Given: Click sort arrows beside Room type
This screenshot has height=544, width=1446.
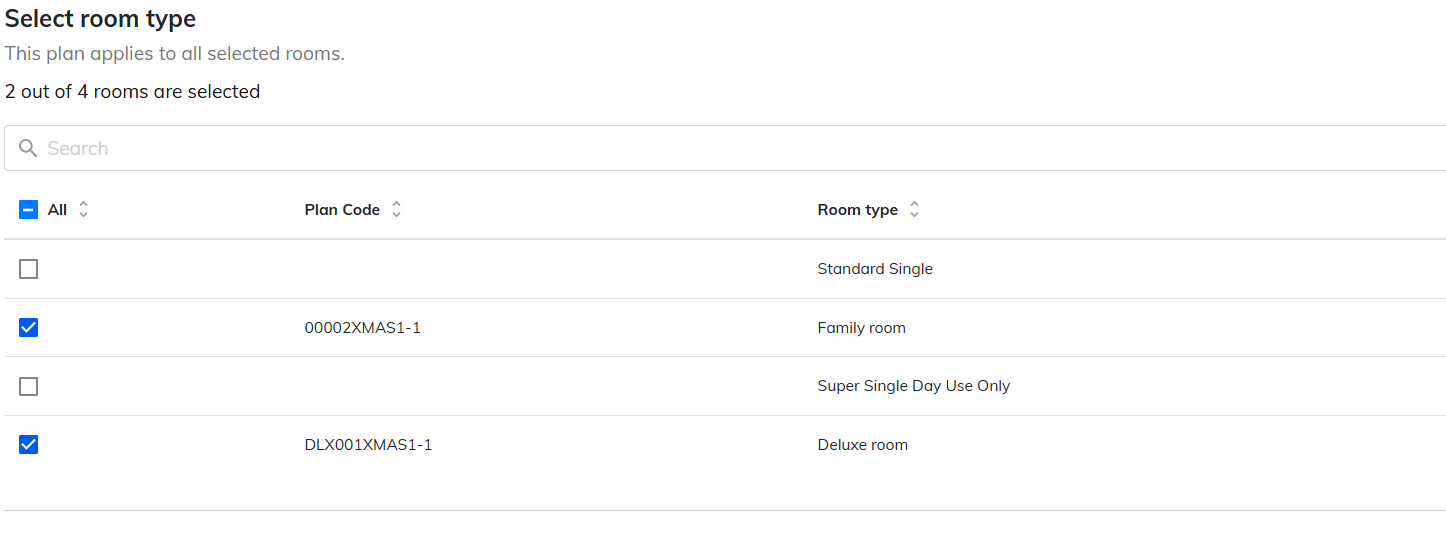Looking at the screenshot, I should pyautogui.click(x=914, y=210).
